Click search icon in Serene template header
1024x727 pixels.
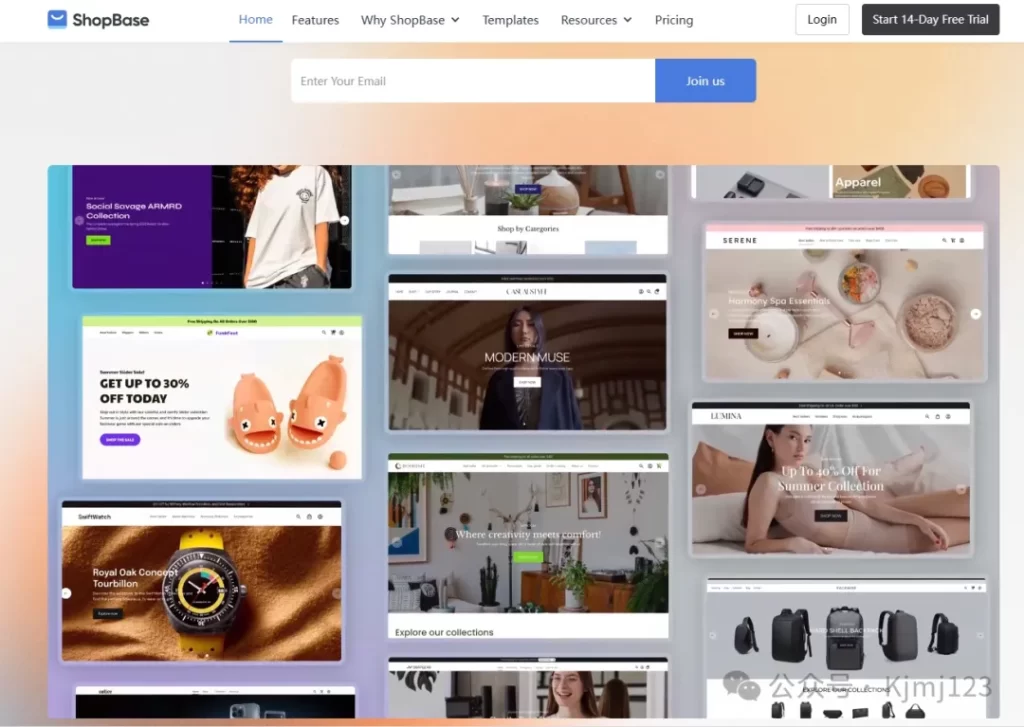944,240
